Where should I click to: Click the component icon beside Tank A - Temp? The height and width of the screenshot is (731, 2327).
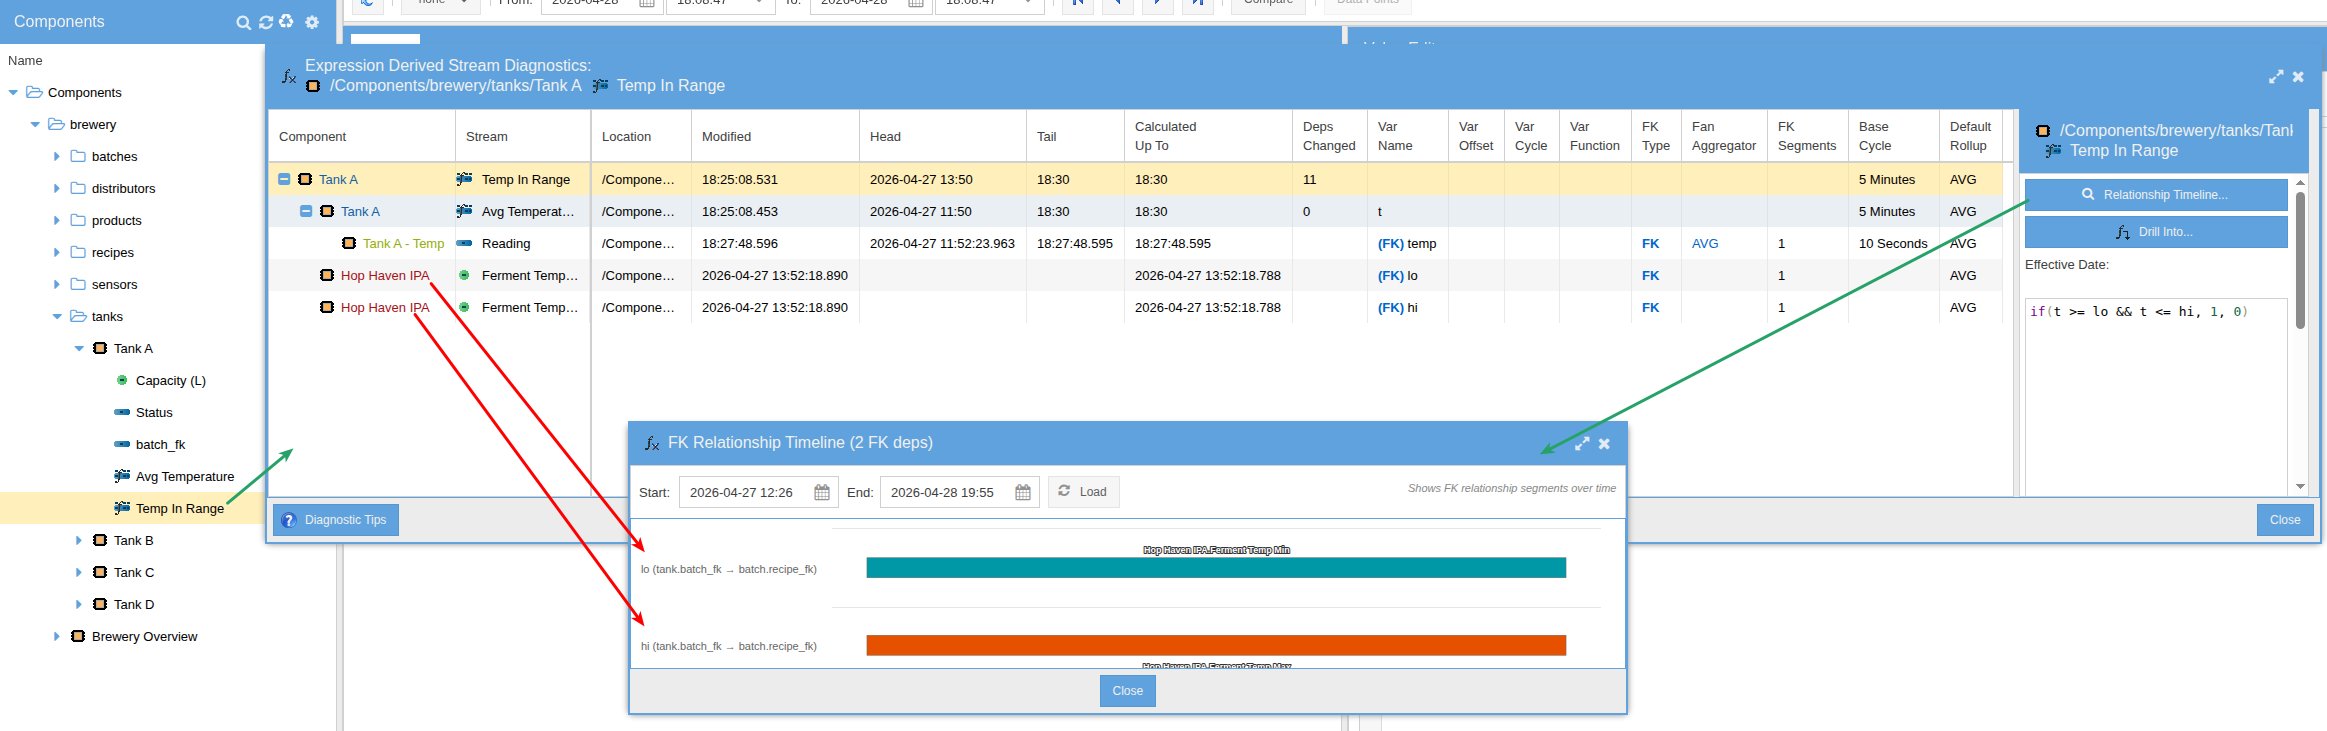click(x=349, y=243)
